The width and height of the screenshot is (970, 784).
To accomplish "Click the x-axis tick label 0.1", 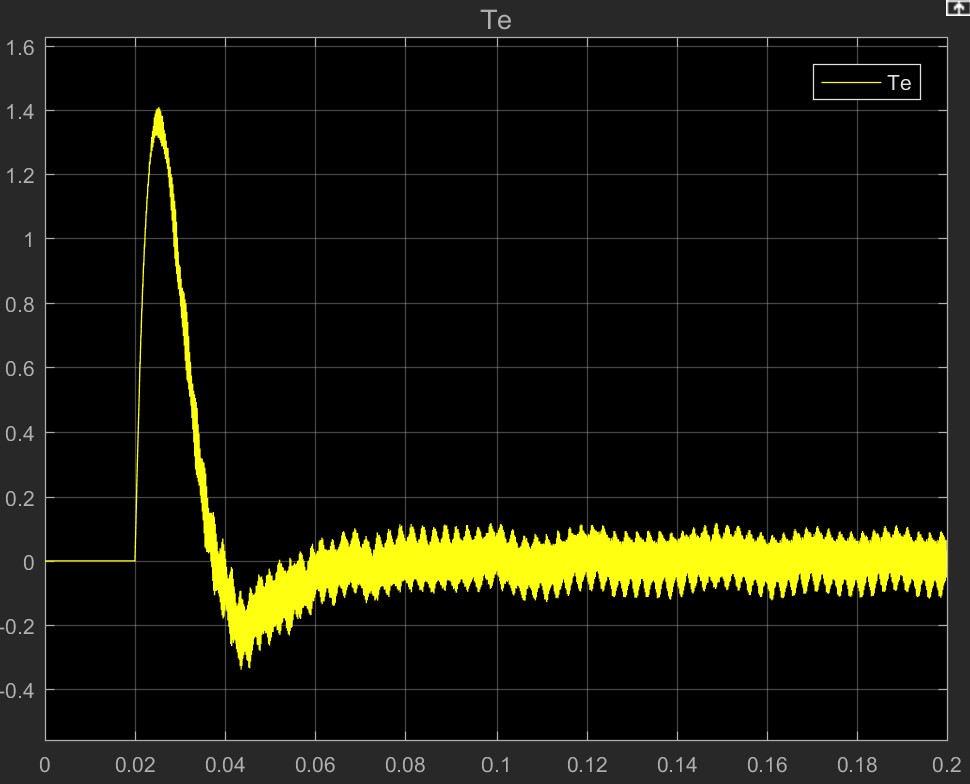I will [x=496, y=765].
